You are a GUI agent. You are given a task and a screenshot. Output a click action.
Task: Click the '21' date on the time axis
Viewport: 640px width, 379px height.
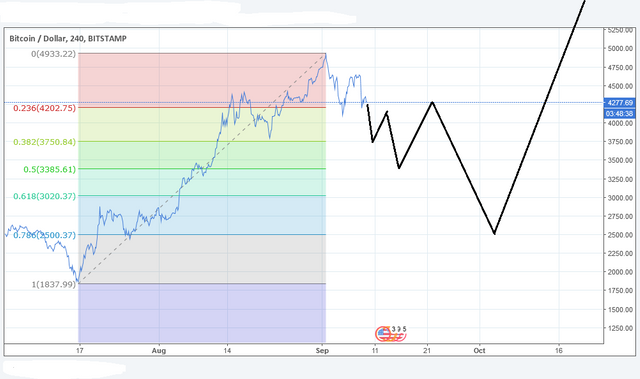coord(427,350)
